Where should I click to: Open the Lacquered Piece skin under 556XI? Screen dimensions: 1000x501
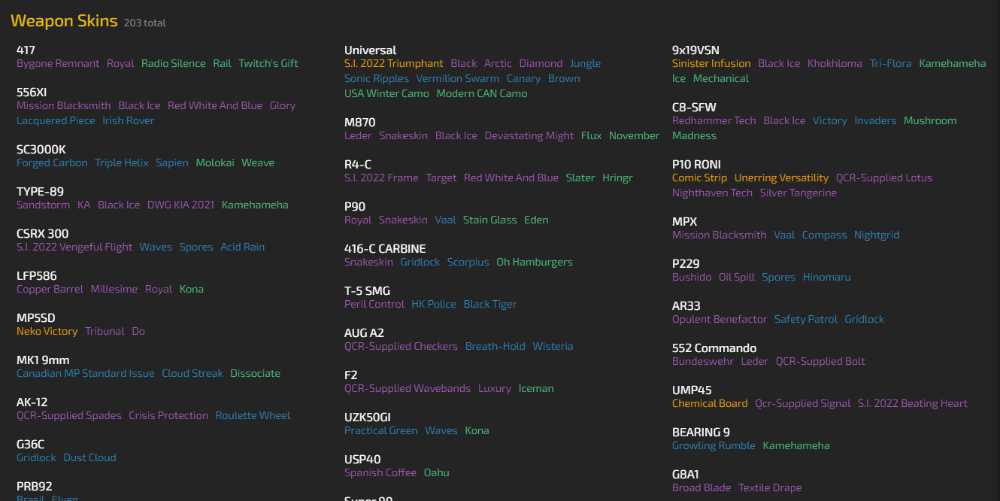pyautogui.click(x=55, y=120)
